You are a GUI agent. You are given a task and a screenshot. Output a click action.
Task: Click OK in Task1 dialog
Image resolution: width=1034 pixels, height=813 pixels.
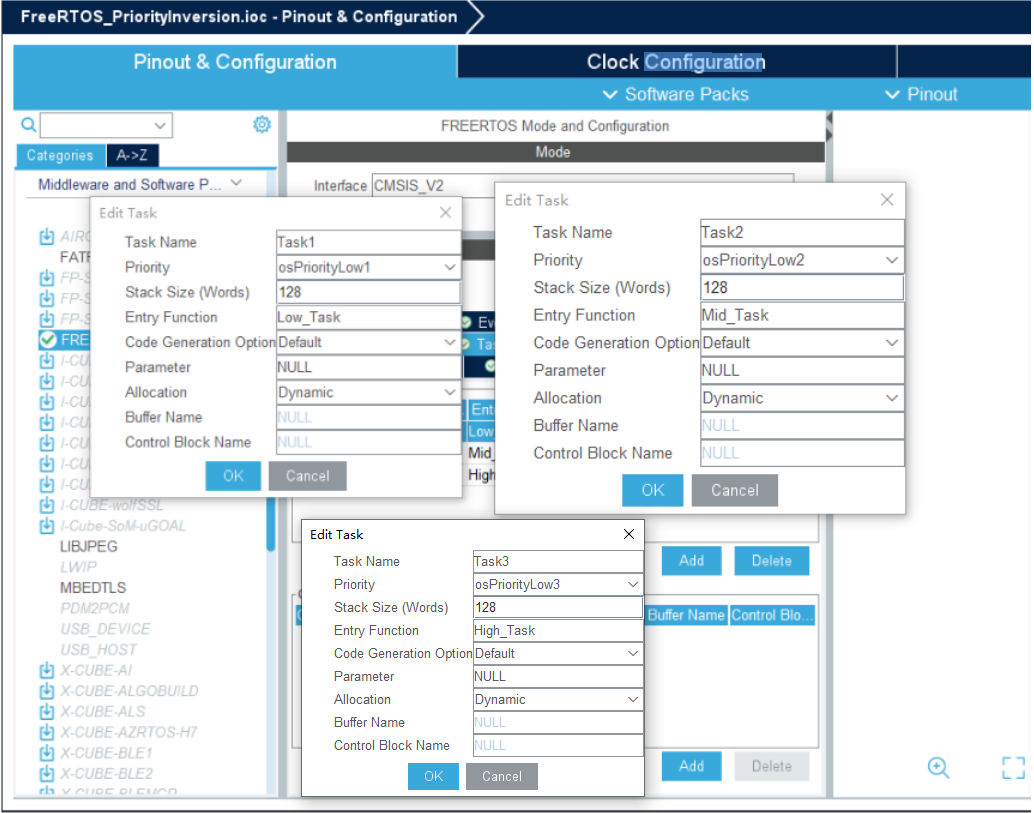[x=233, y=476]
